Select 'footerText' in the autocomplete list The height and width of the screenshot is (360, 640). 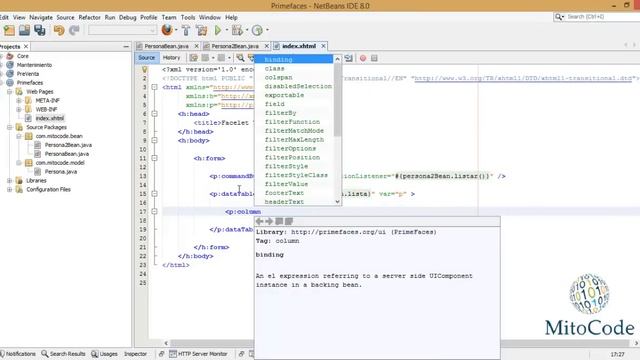284,193
